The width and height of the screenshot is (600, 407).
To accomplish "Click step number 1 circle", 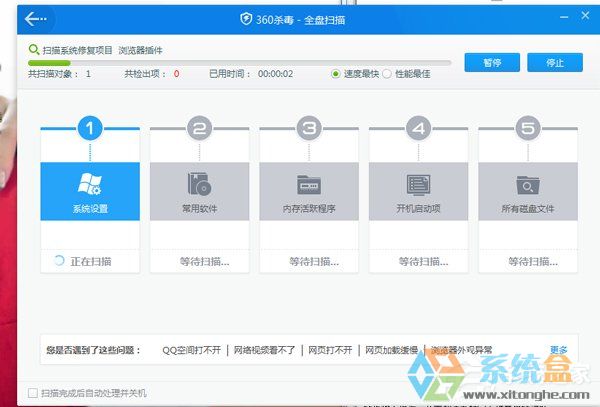I will [90, 128].
